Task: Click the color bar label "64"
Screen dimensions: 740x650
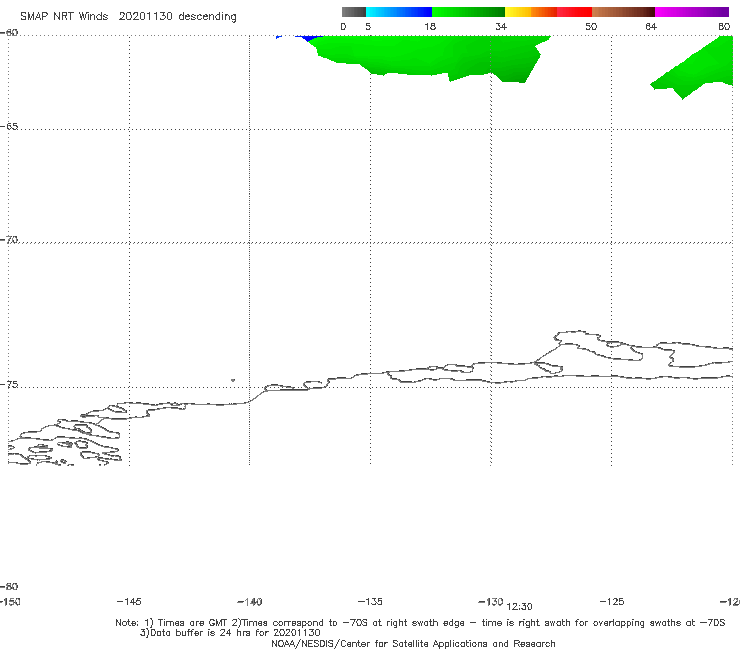Action: tap(651, 27)
